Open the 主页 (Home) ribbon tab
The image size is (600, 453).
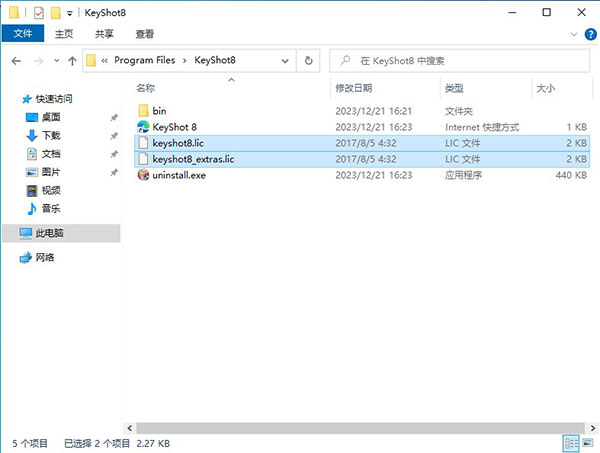click(x=64, y=34)
